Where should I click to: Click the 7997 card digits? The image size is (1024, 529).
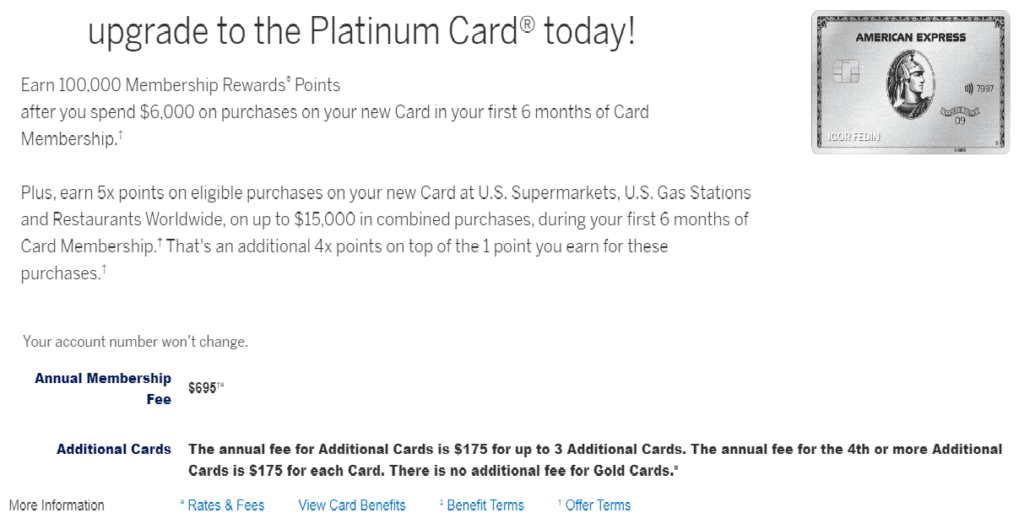(x=985, y=88)
